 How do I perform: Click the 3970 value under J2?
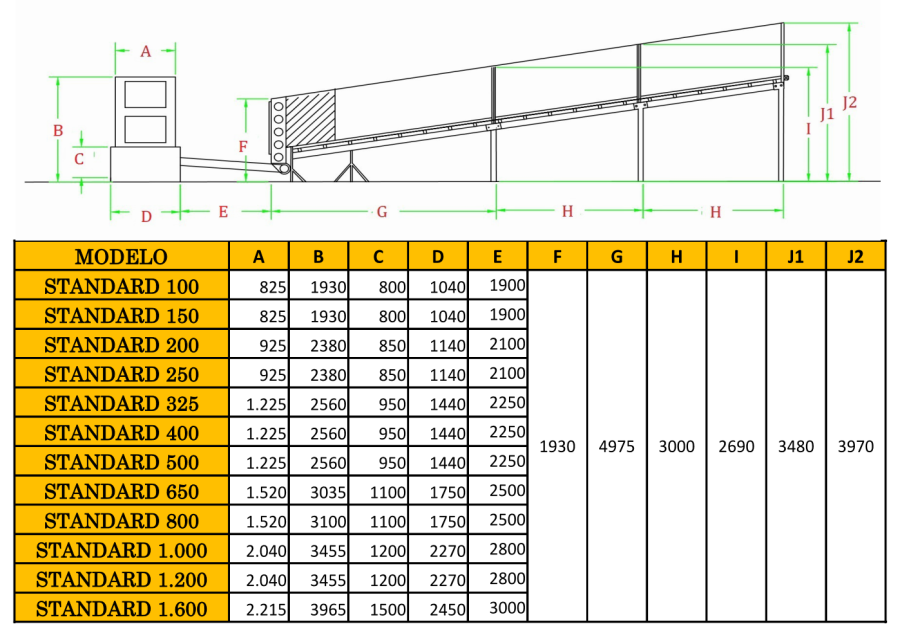855,447
